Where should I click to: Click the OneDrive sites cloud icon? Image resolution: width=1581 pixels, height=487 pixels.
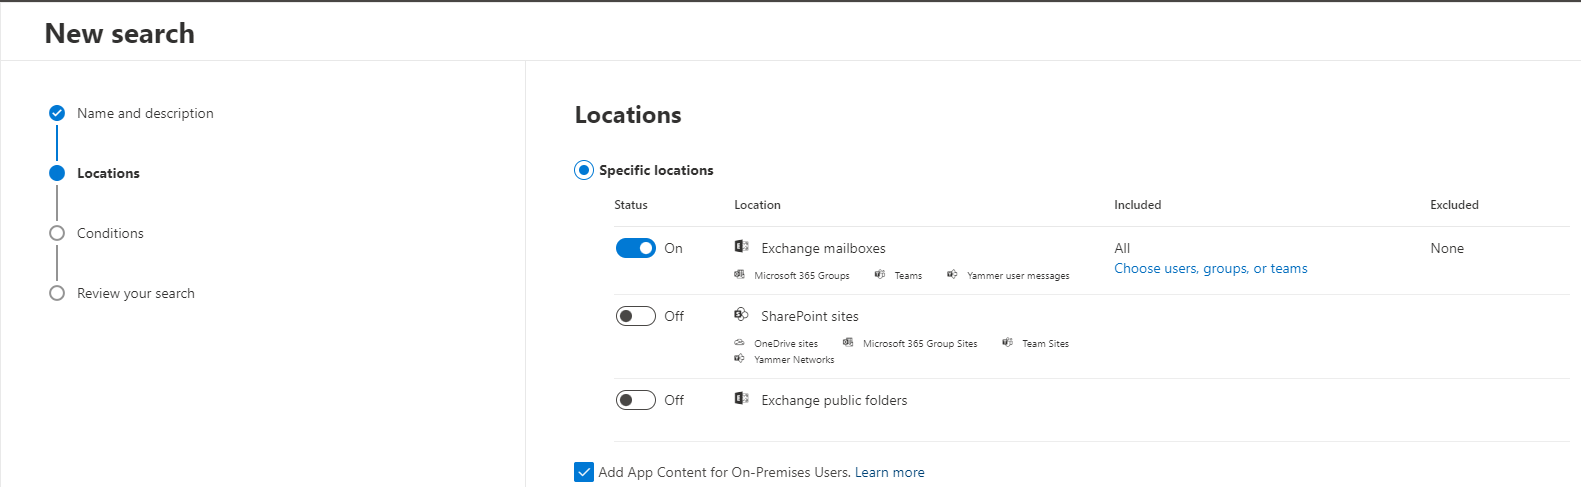tap(739, 342)
